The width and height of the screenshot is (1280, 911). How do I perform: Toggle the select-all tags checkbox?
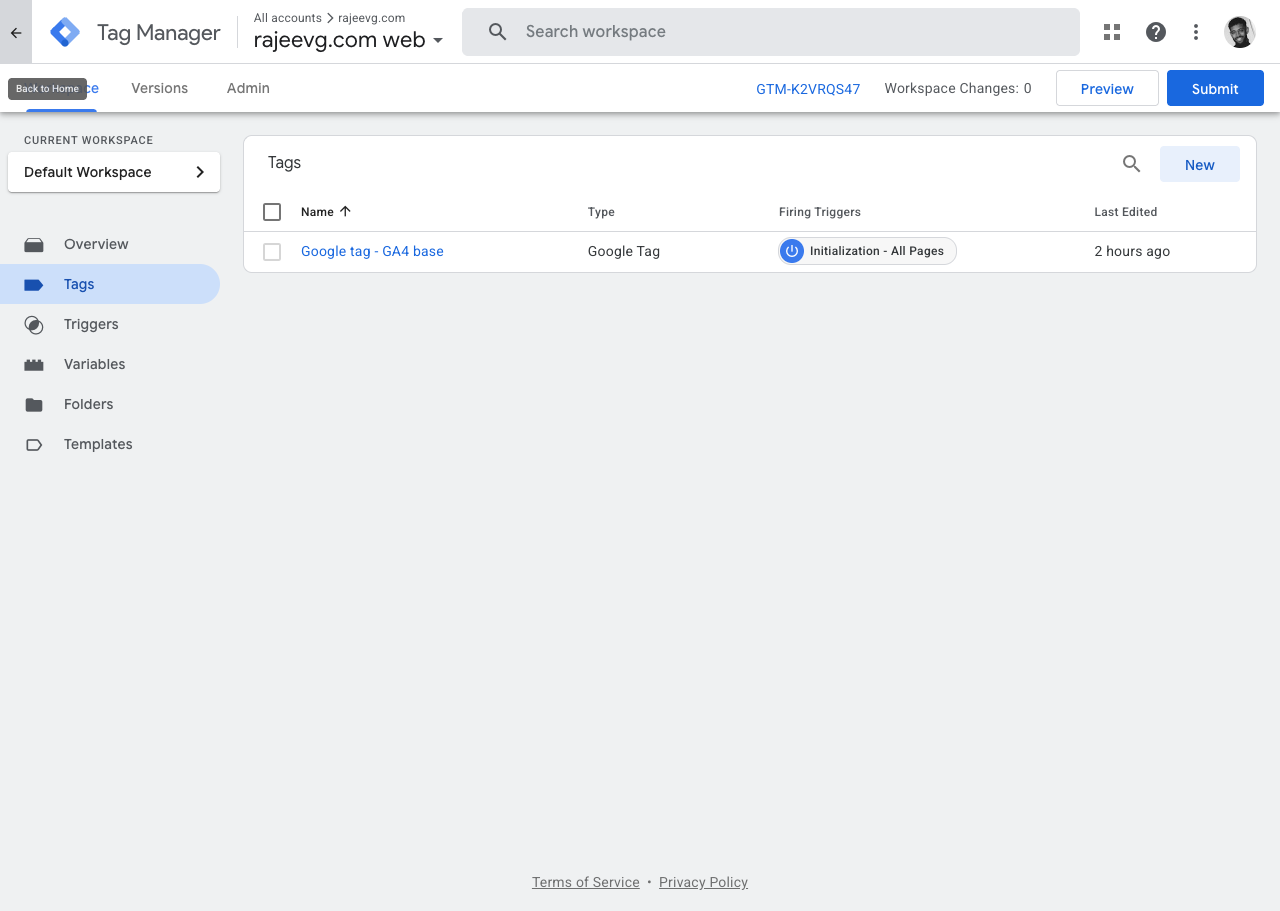click(x=272, y=211)
